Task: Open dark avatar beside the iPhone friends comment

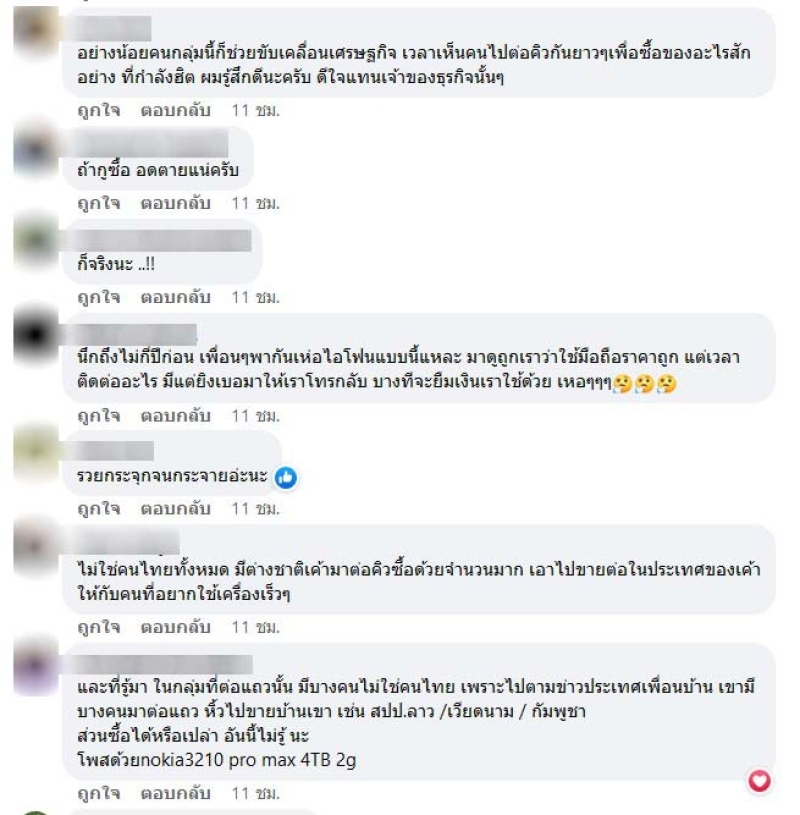Action: point(35,335)
